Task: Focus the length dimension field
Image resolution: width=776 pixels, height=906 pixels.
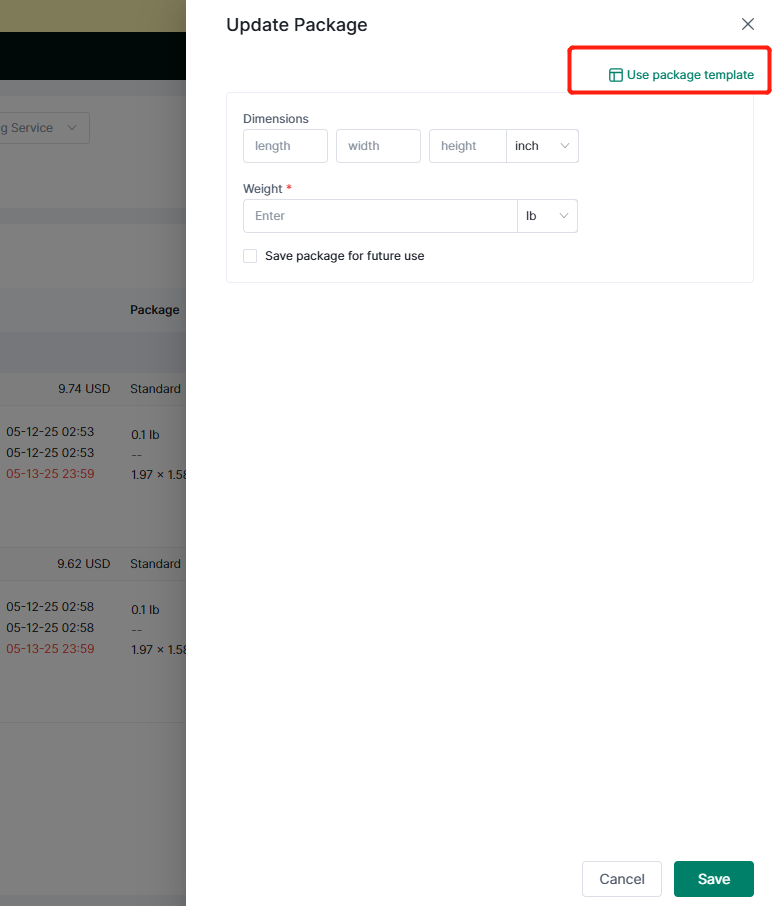Action: 285,146
